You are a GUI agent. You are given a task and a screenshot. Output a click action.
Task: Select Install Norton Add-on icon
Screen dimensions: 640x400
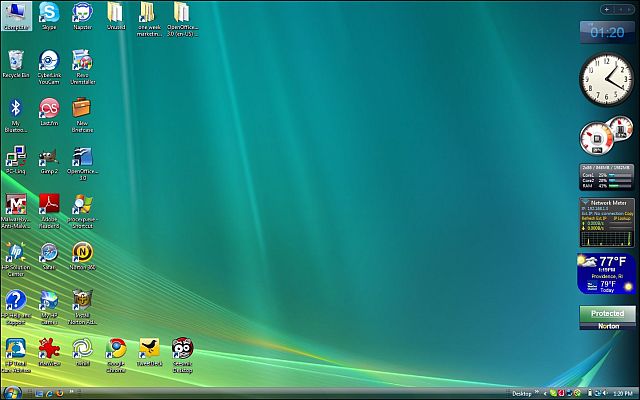pos(82,307)
